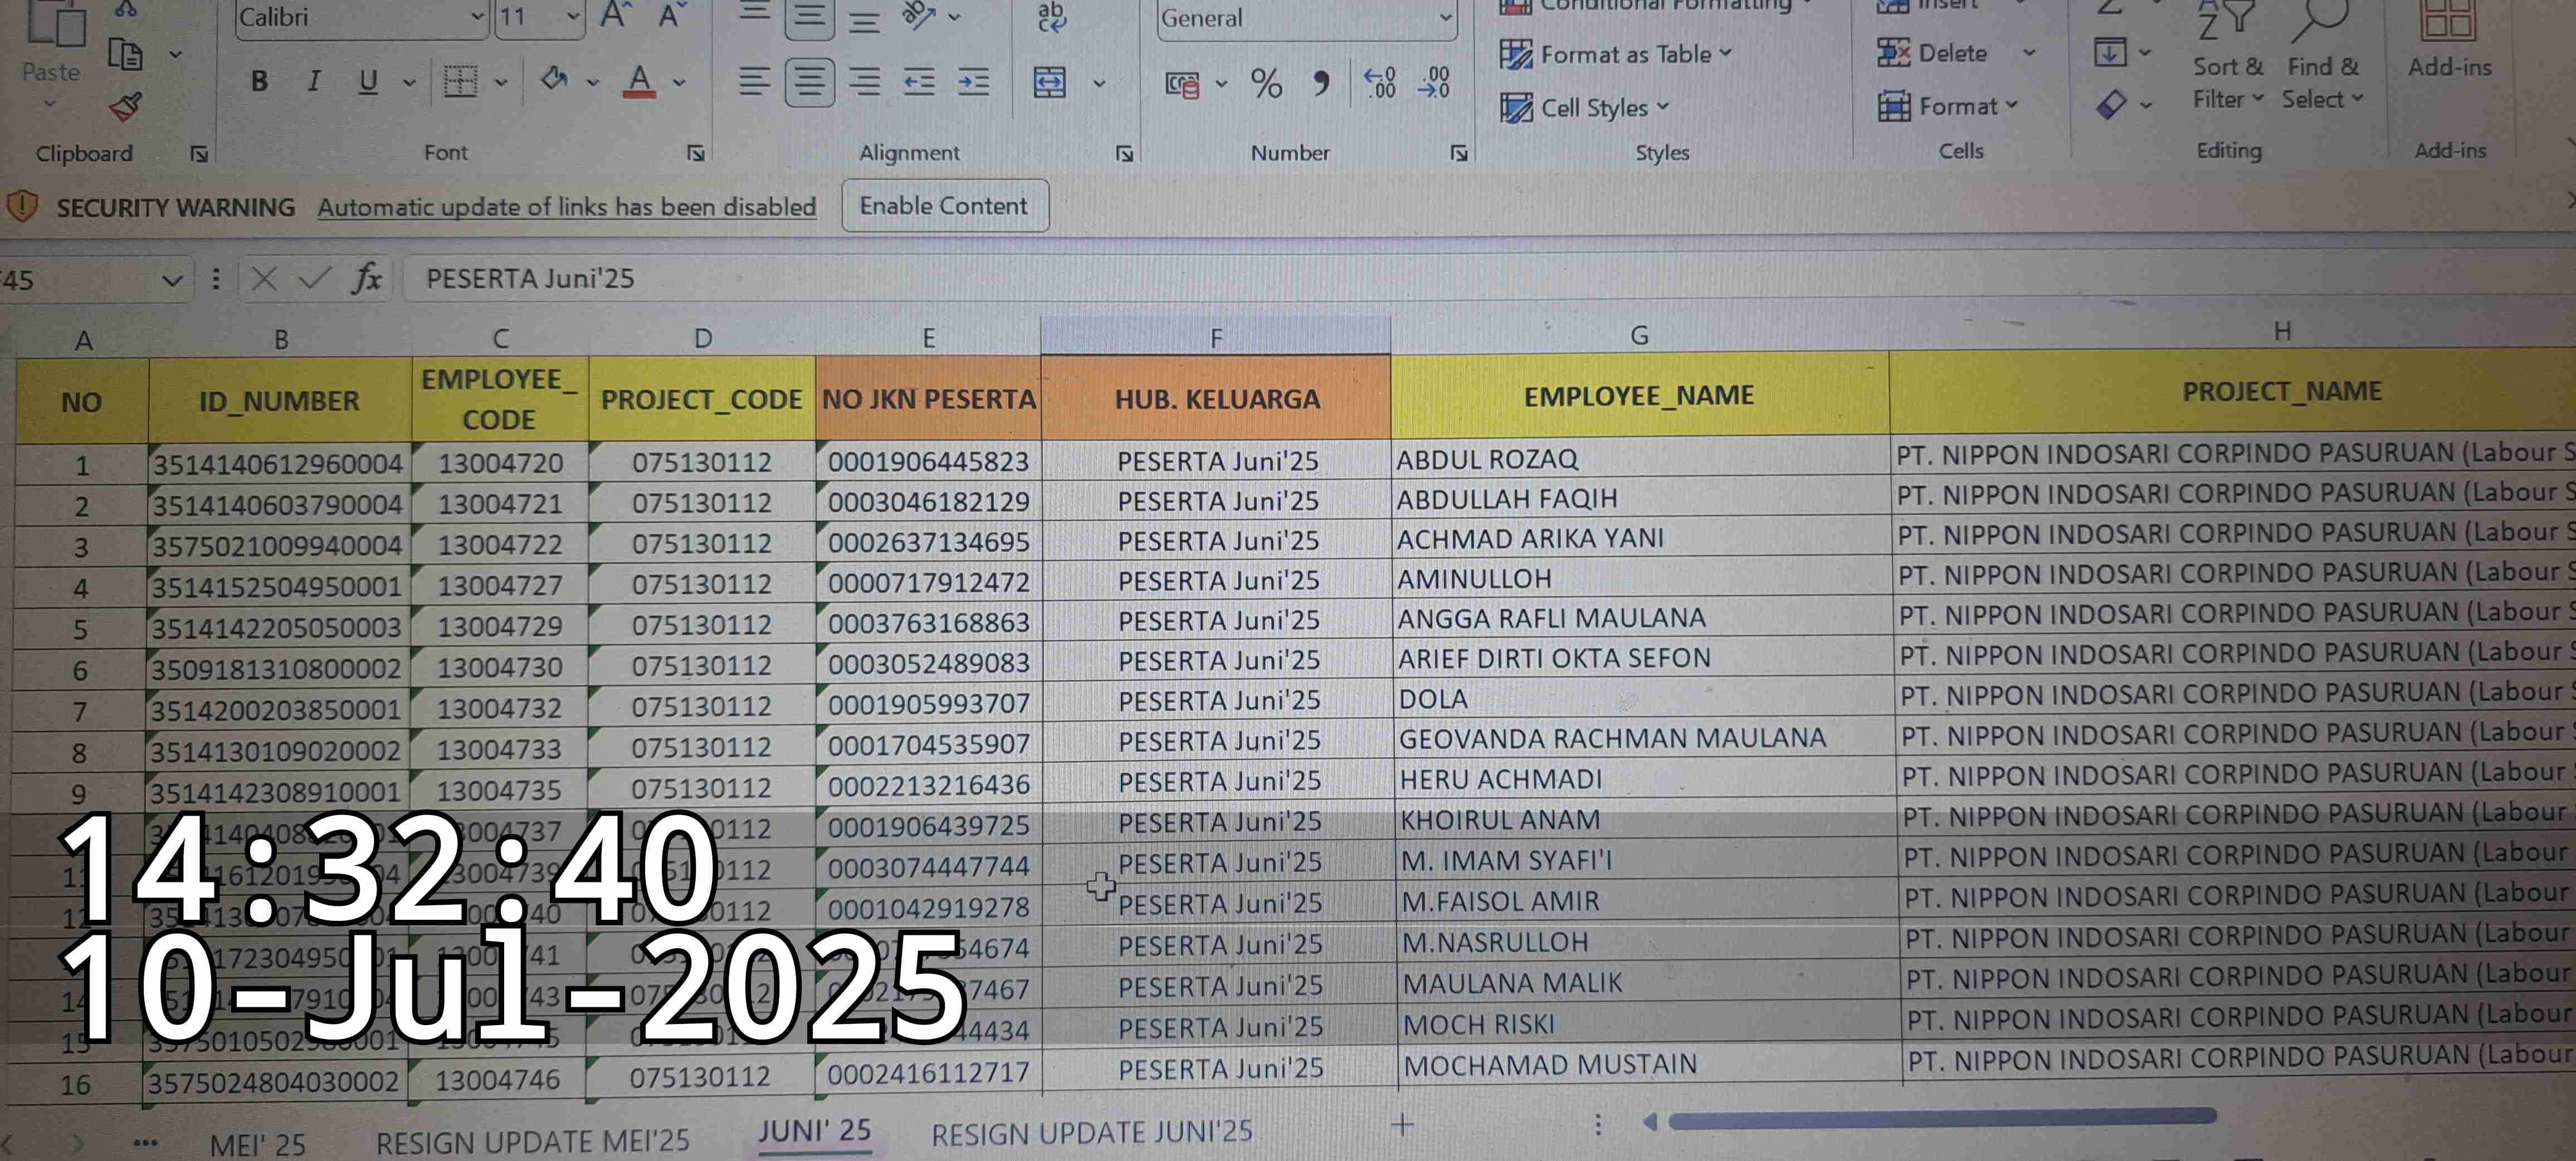
Task: Click the Fill Color bucket icon
Action: 553,80
